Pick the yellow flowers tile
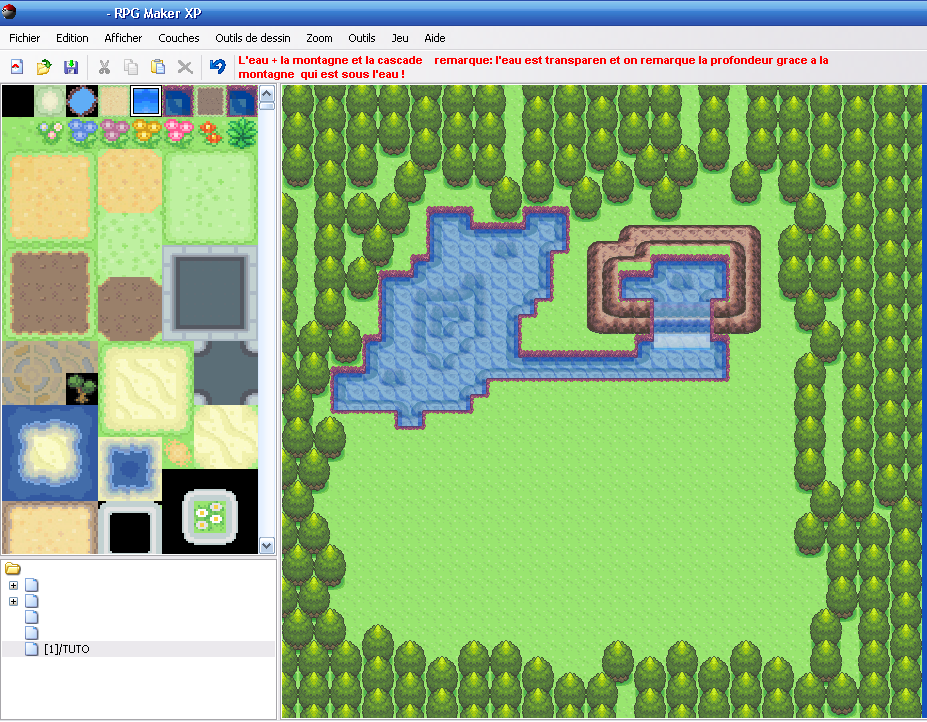The width and height of the screenshot is (927, 722). tap(145, 131)
